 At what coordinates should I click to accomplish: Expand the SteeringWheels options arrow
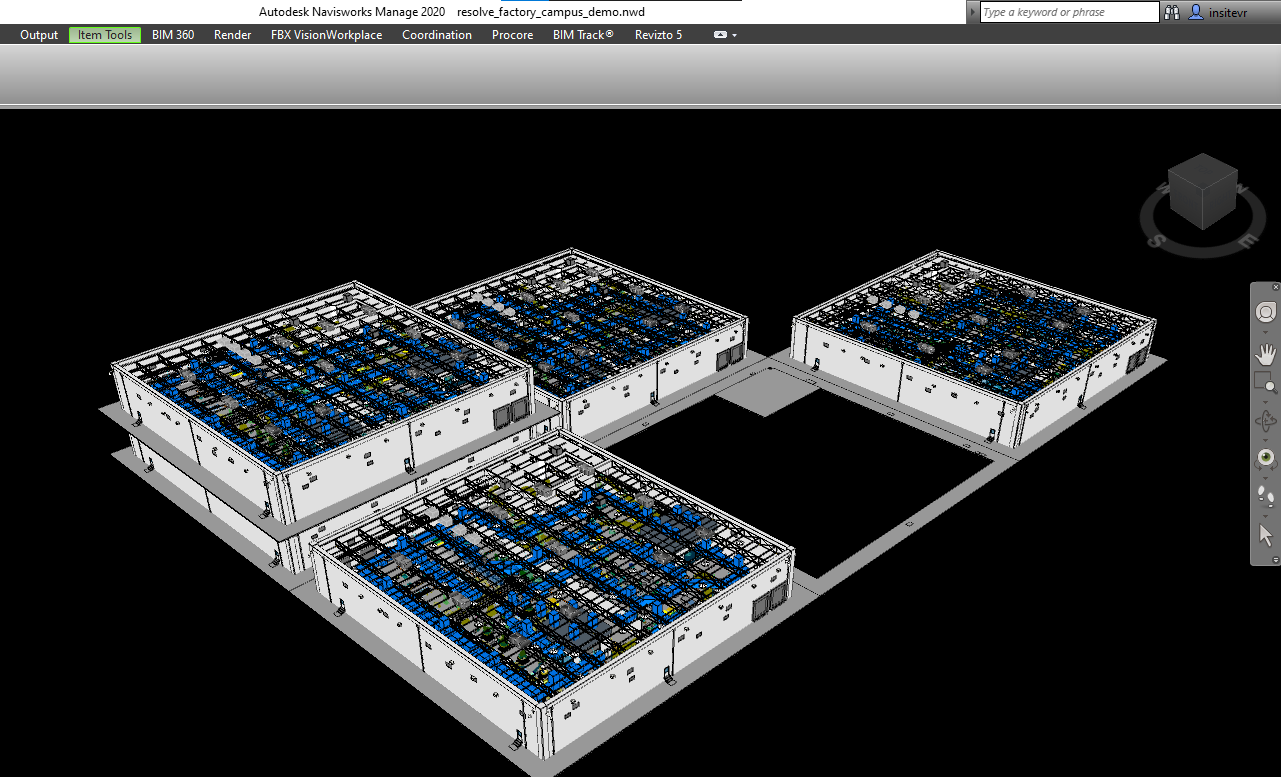pos(1266,331)
